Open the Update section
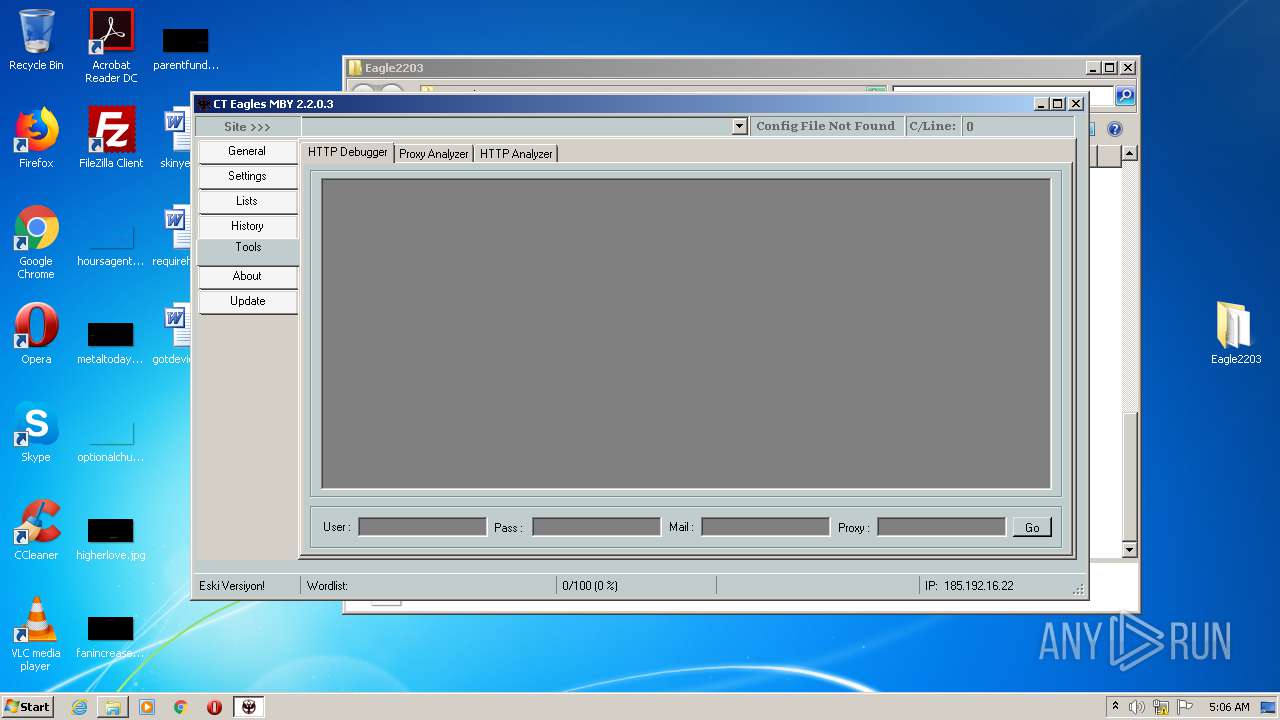 (x=247, y=301)
